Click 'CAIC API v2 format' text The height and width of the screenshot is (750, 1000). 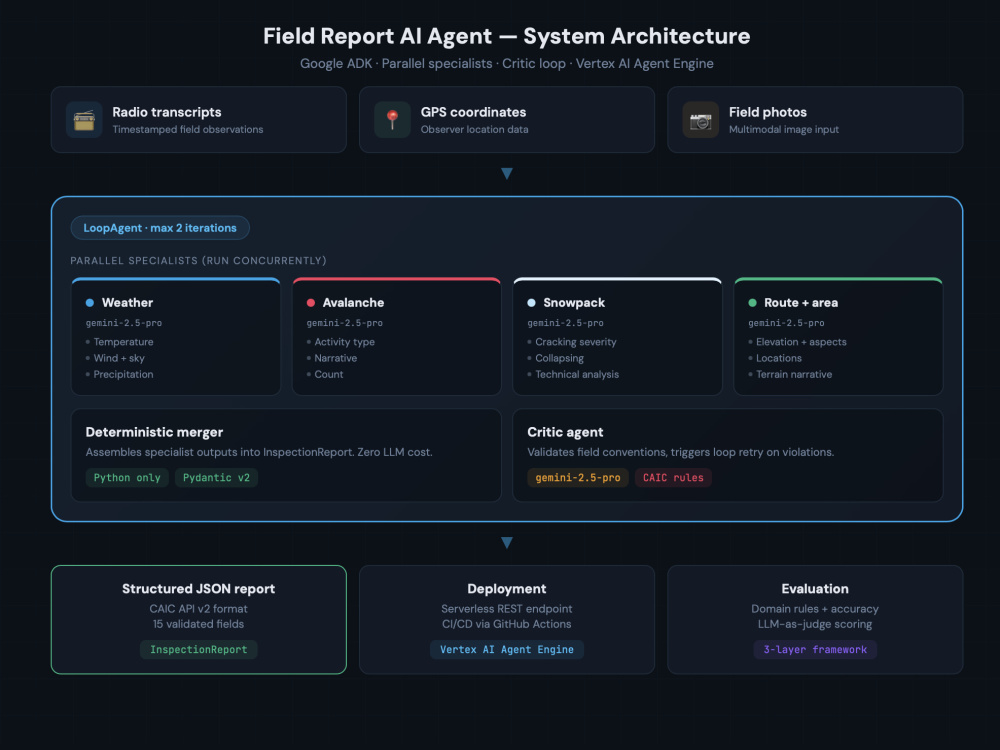point(198,609)
